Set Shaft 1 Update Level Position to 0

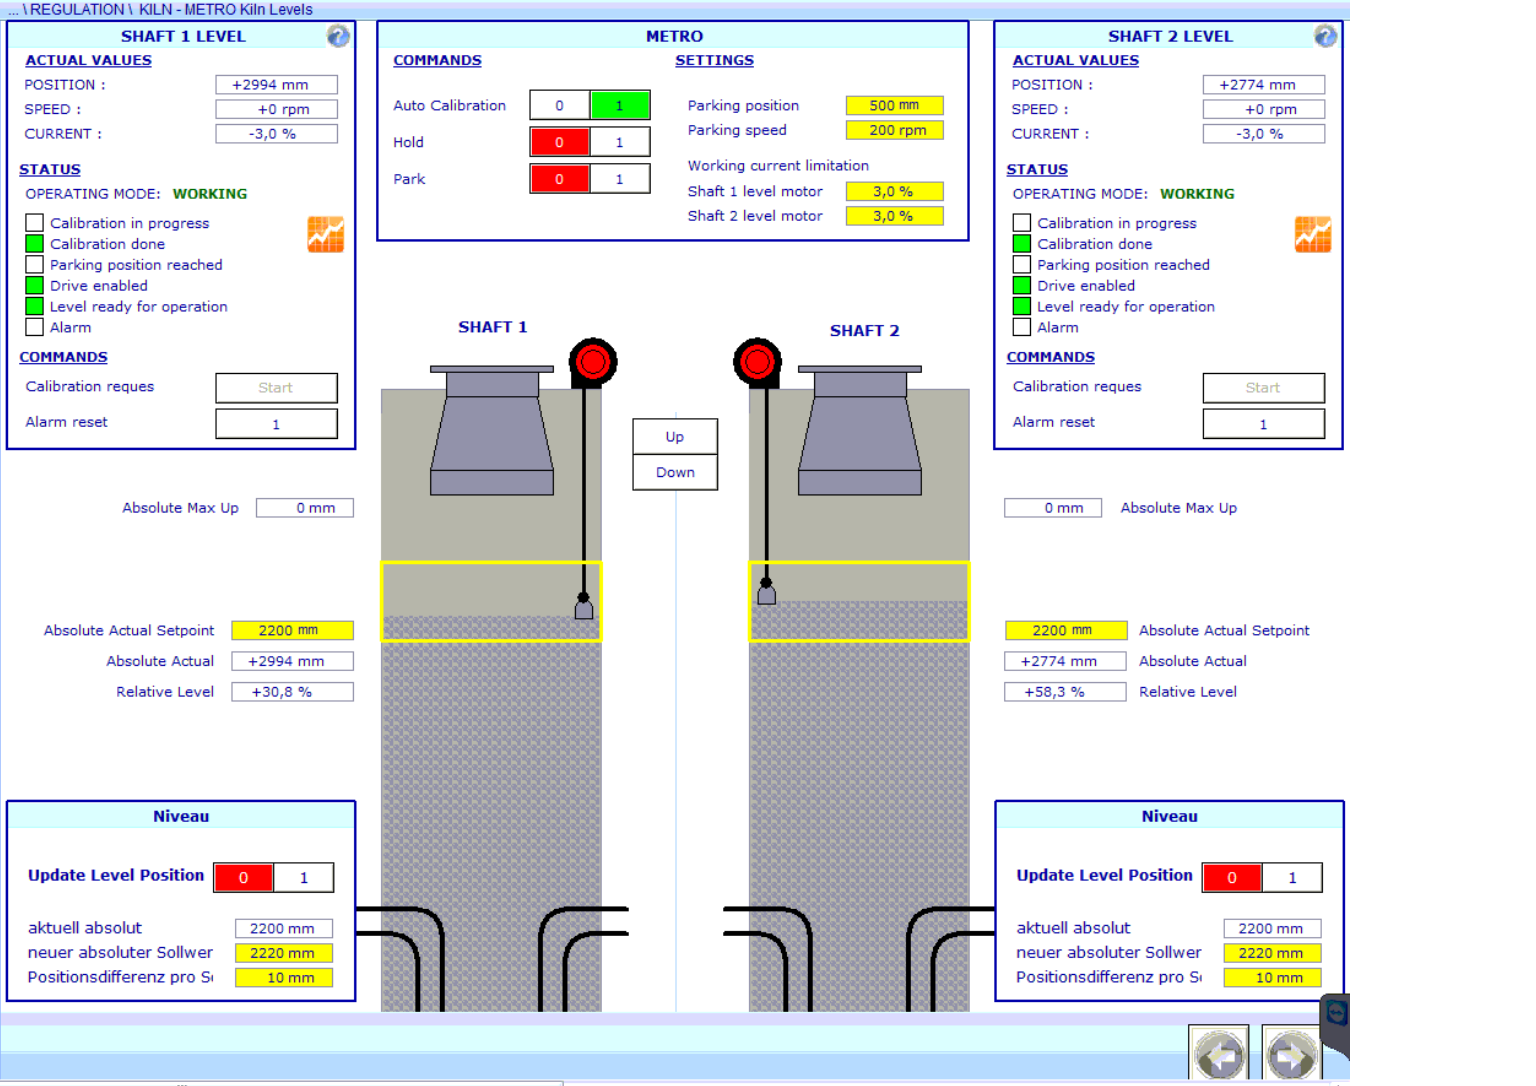coord(244,877)
